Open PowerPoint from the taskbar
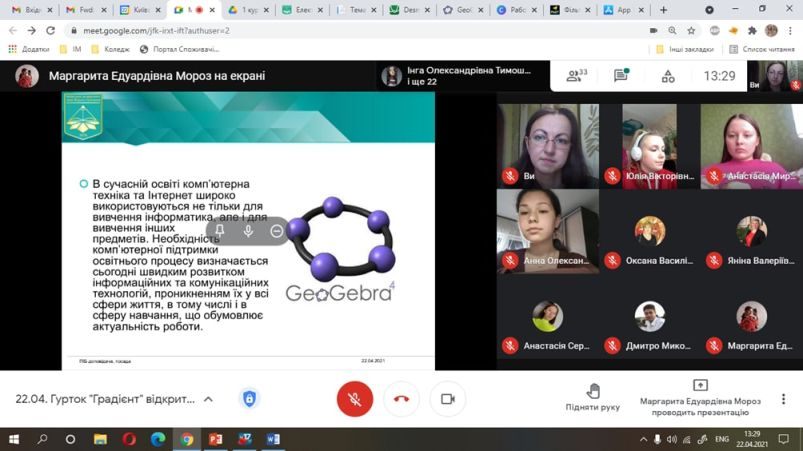803x451 pixels. point(216,439)
